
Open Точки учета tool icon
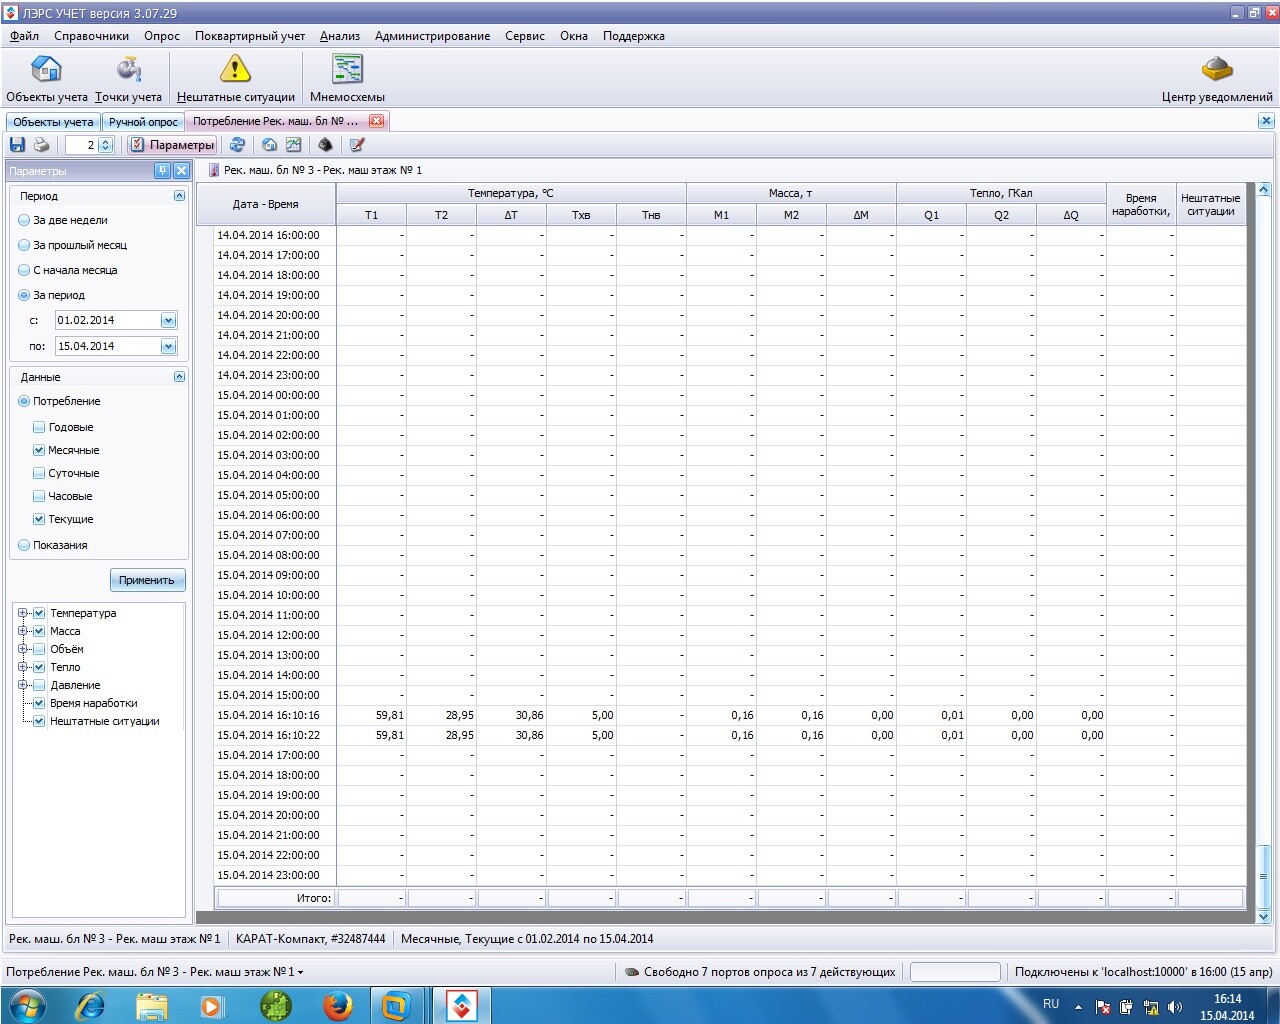[128, 79]
